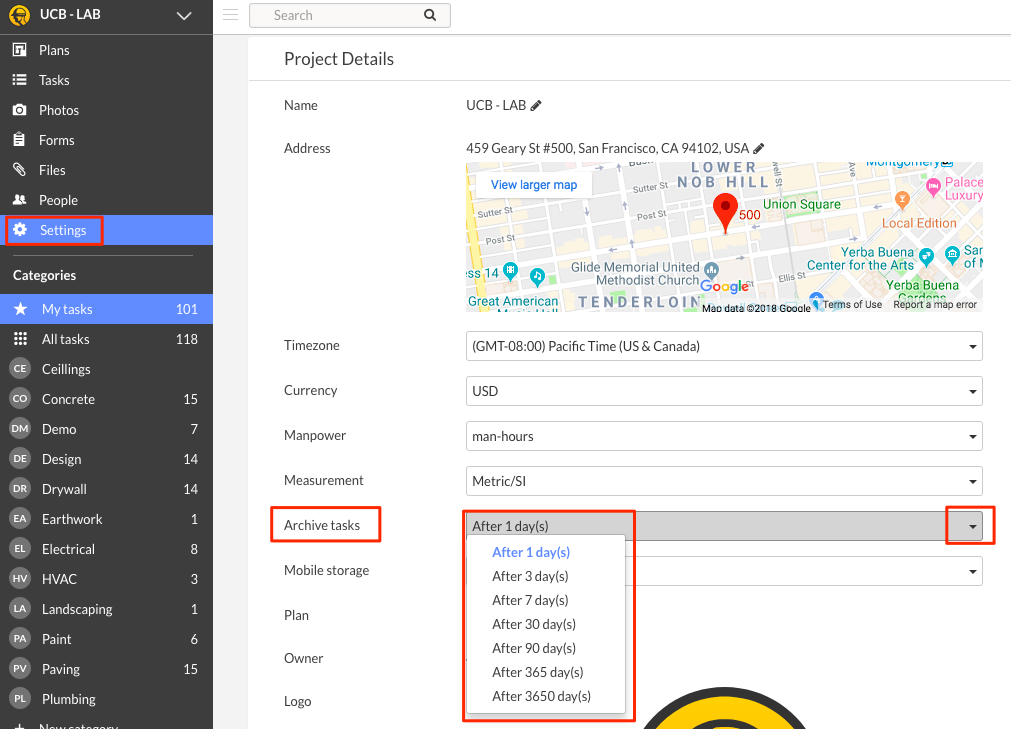Click the red map pin marker
This screenshot has width=1011, height=729.
pyautogui.click(x=725, y=213)
